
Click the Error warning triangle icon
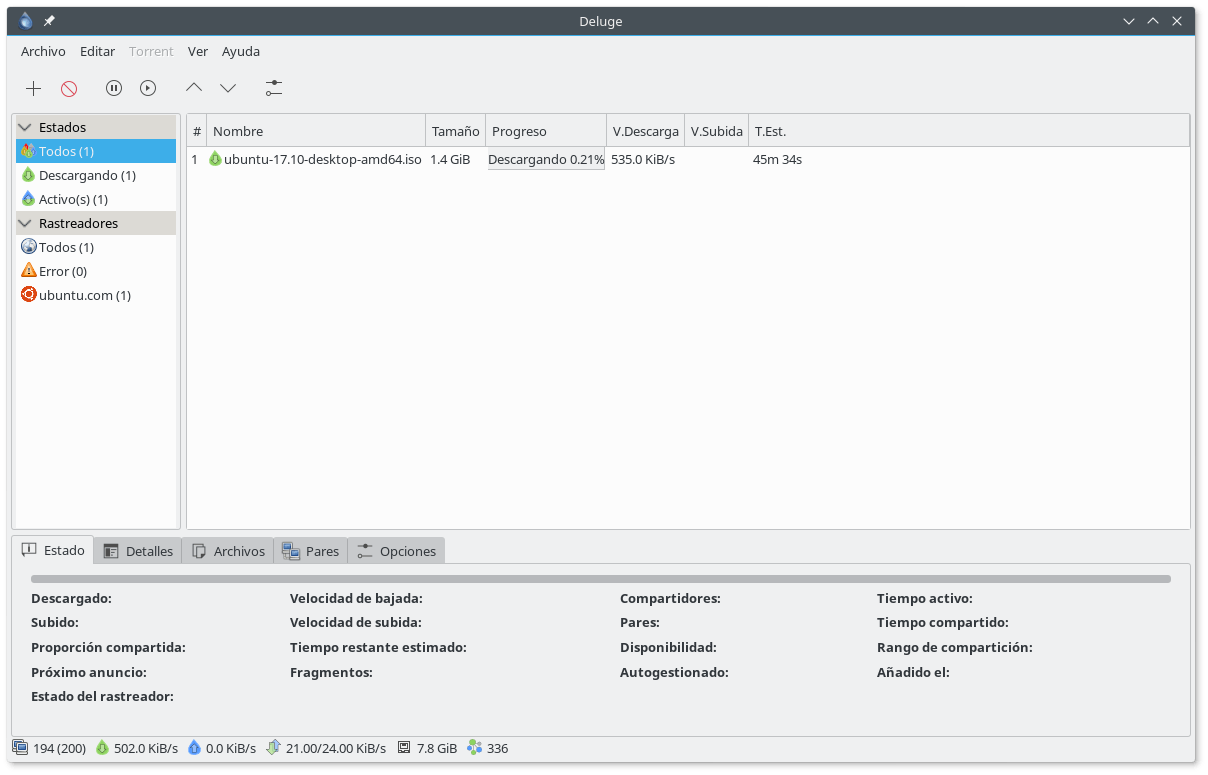coord(28,270)
